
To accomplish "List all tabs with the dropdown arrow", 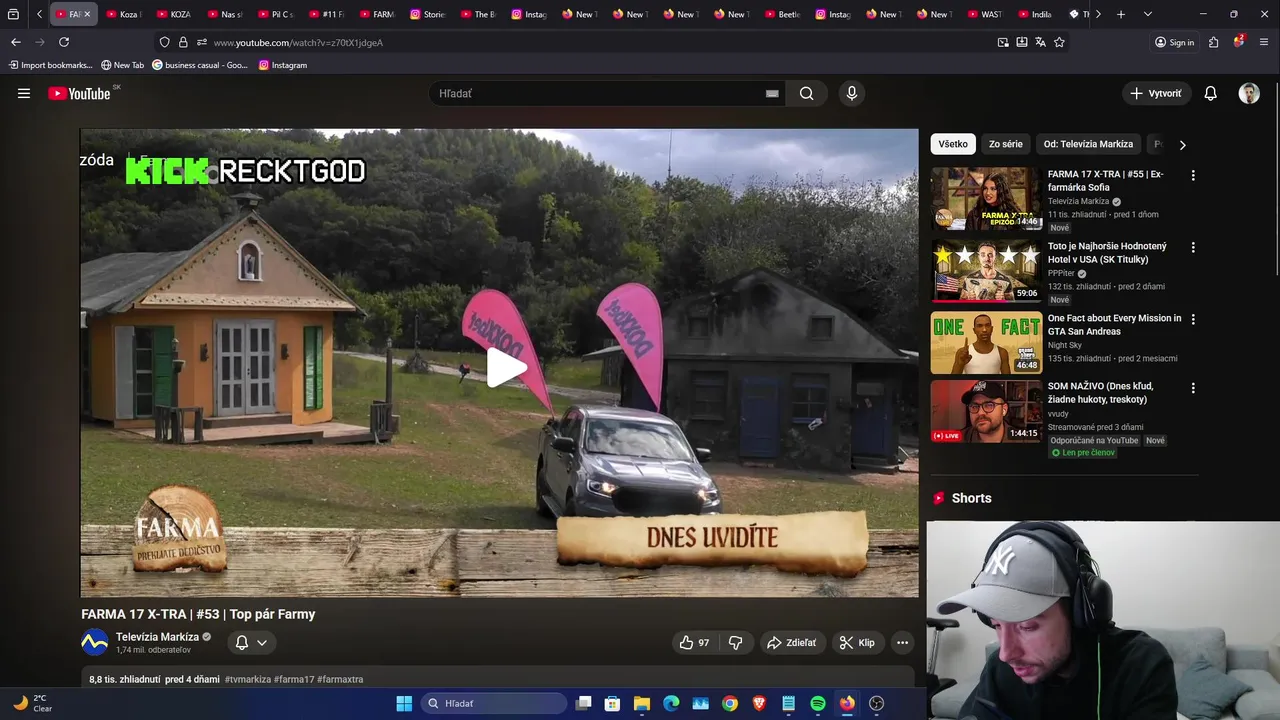I will pos(1147,14).
